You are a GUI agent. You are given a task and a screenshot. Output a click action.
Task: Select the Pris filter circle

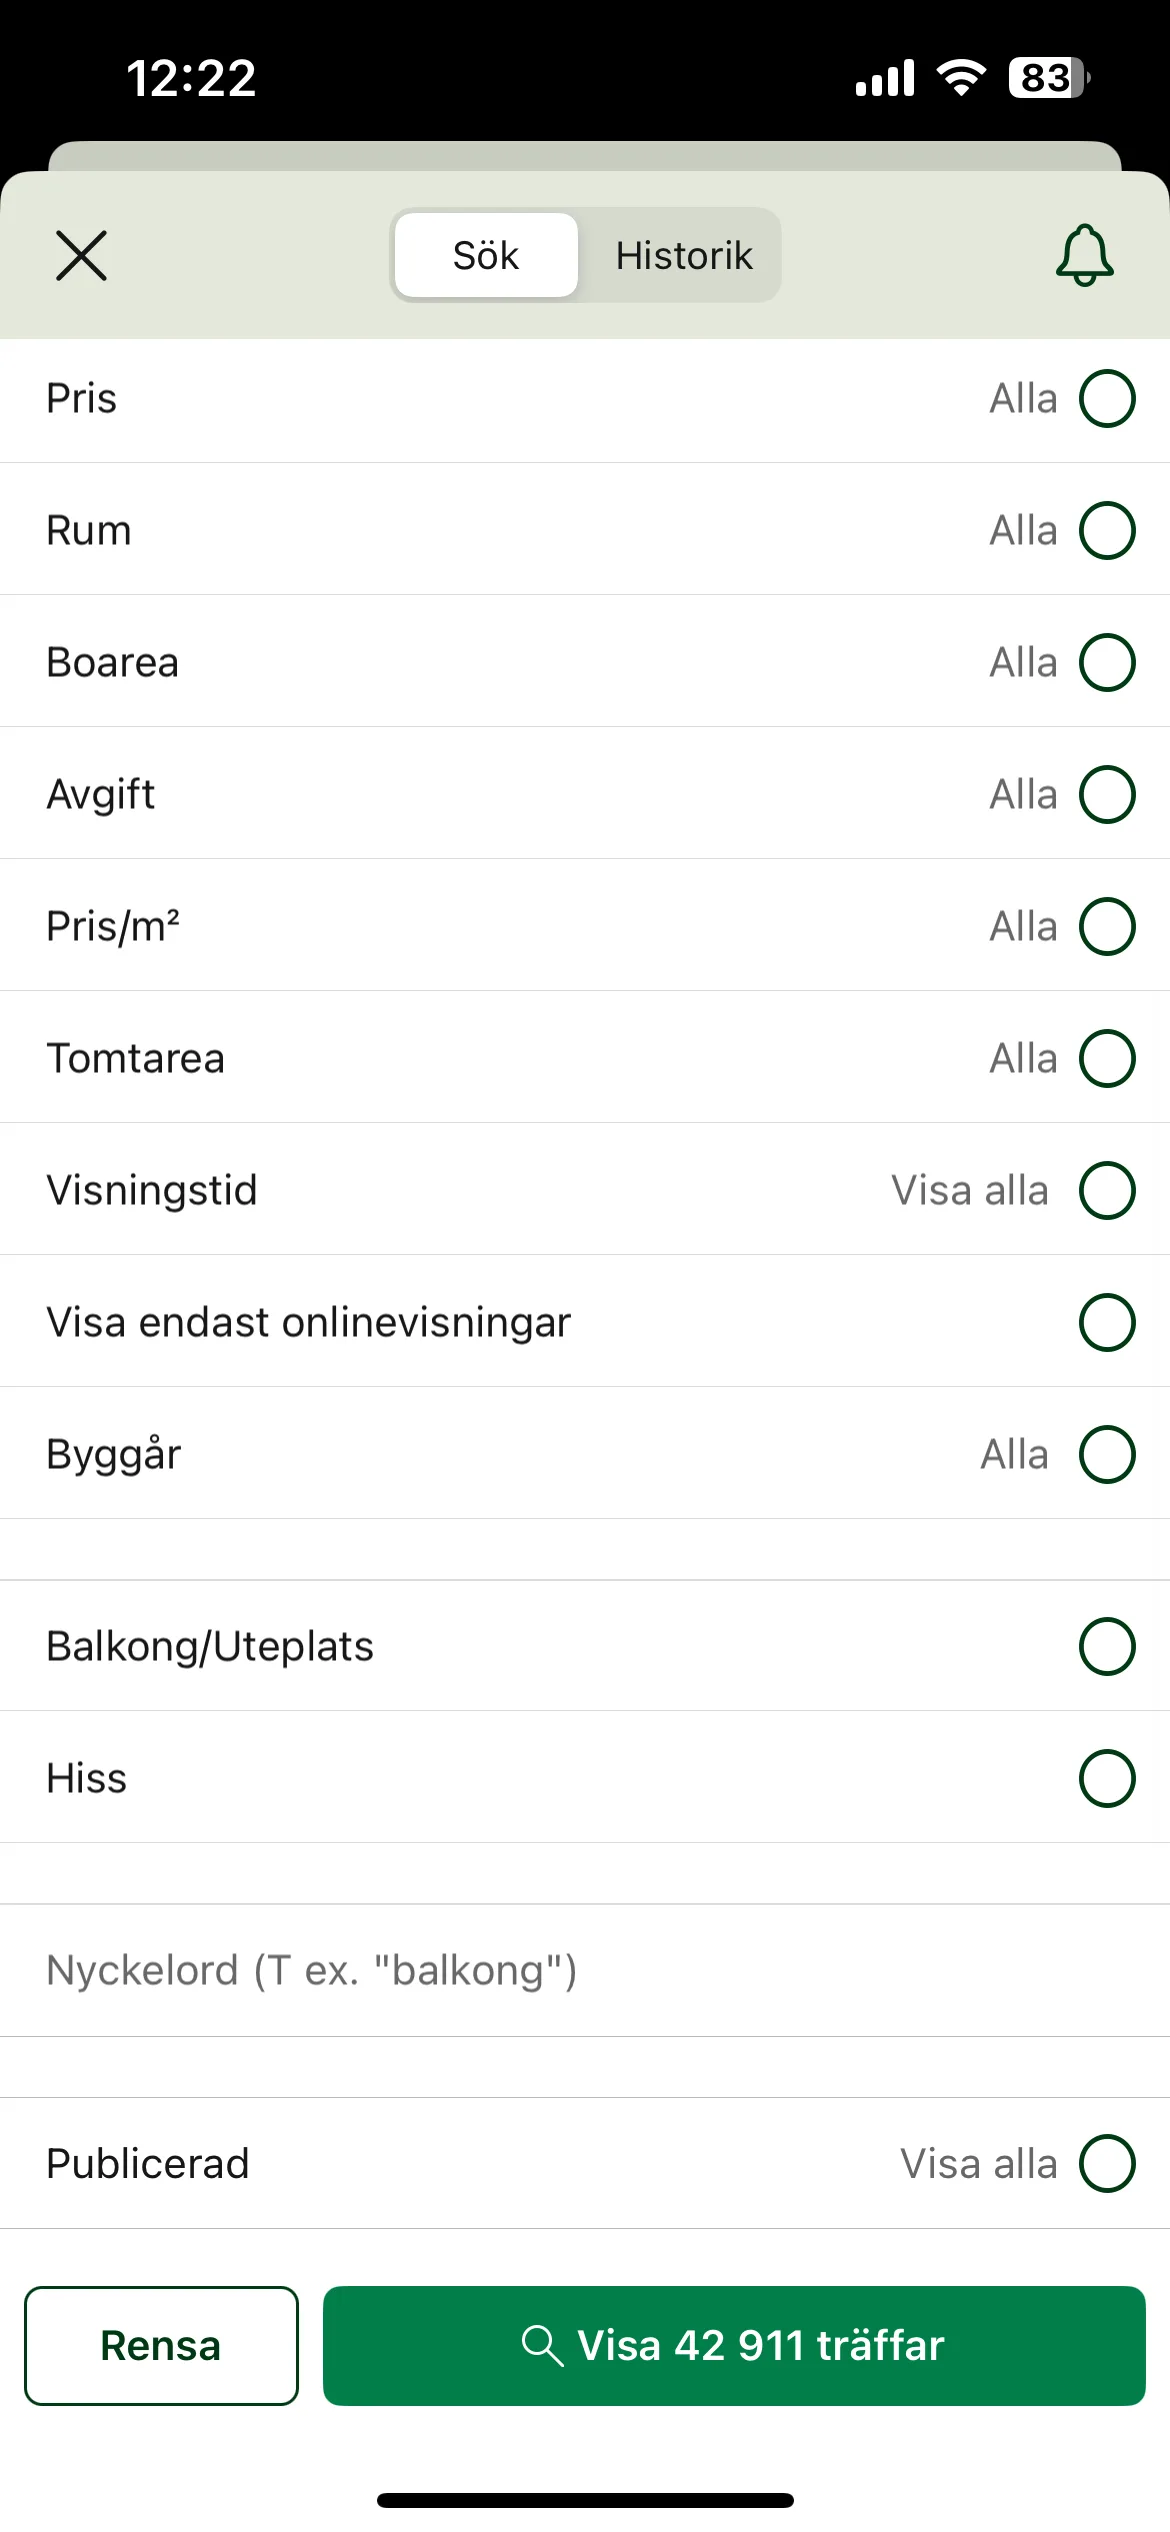coord(1107,398)
